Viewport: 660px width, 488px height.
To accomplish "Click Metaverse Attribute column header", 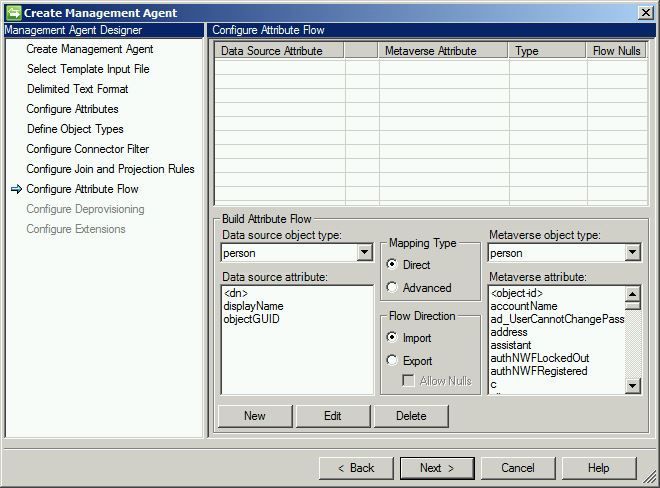I will tap(443, 51).
